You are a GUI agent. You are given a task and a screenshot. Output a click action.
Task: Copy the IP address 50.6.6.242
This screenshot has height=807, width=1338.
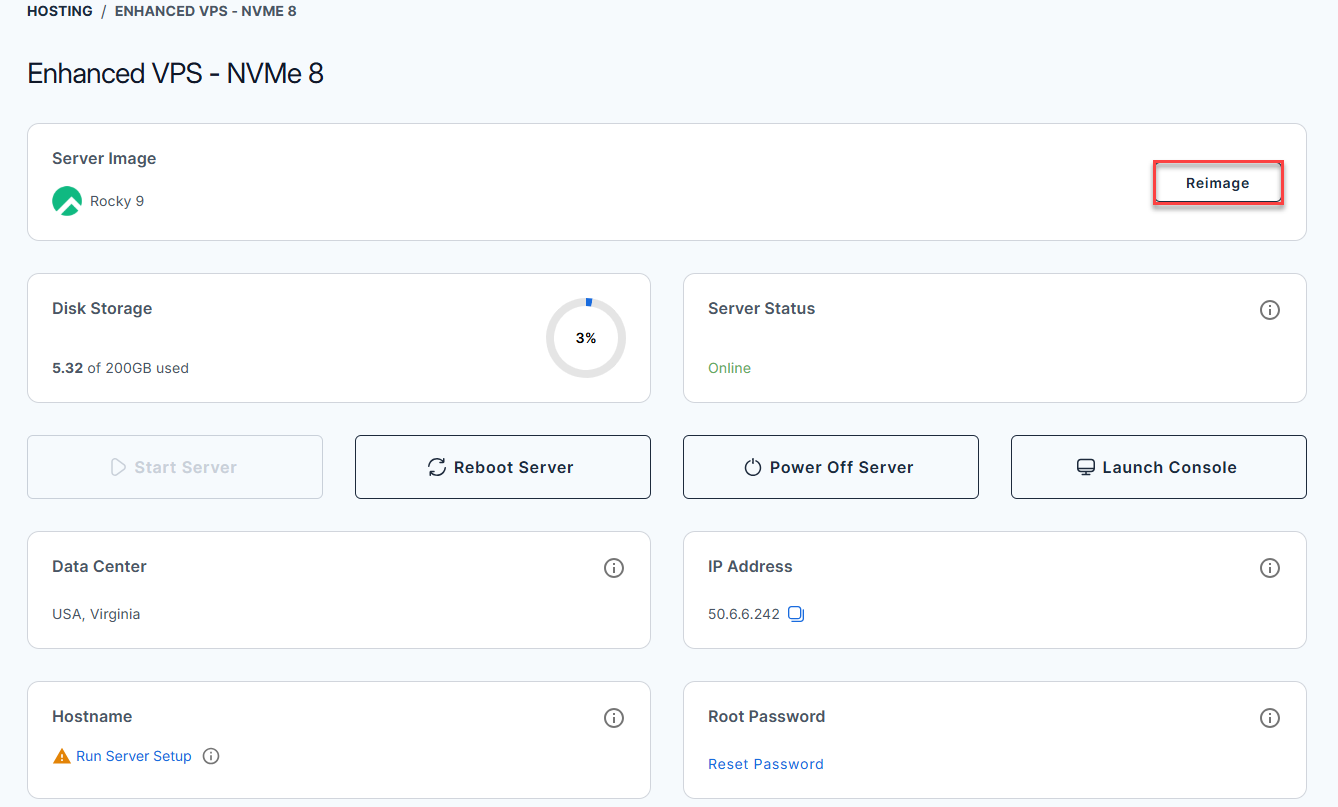tap(796, 613)
